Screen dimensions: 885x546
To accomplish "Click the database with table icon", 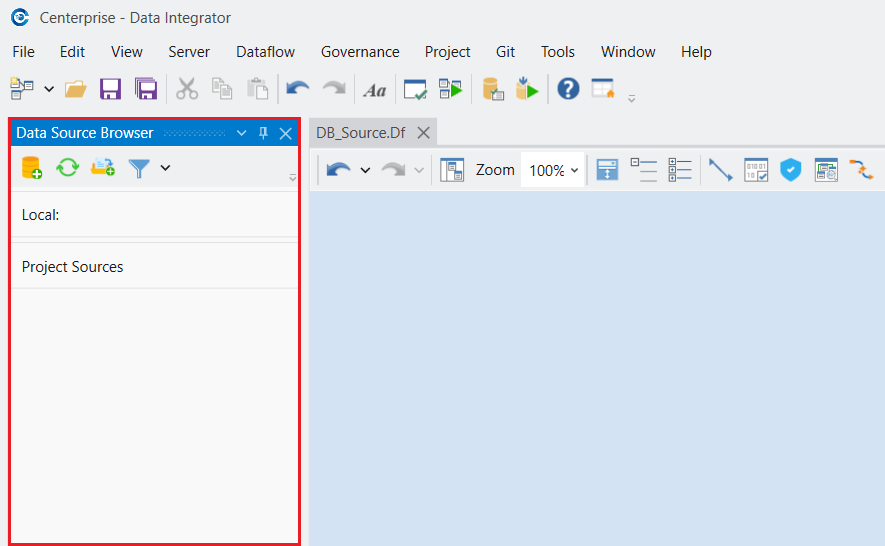I will point(492,89).
